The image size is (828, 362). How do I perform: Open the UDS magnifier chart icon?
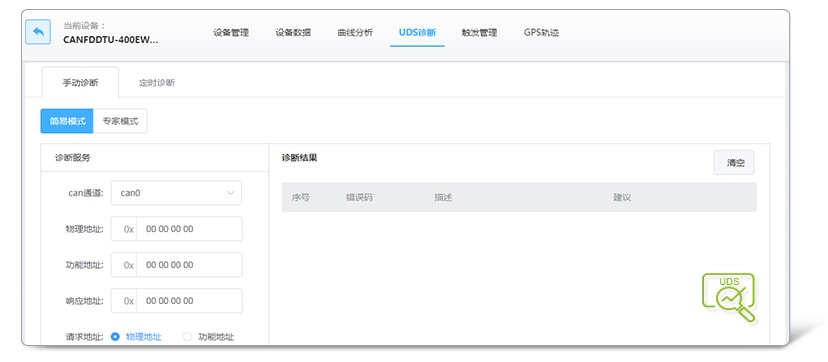(x=729, y=297)
